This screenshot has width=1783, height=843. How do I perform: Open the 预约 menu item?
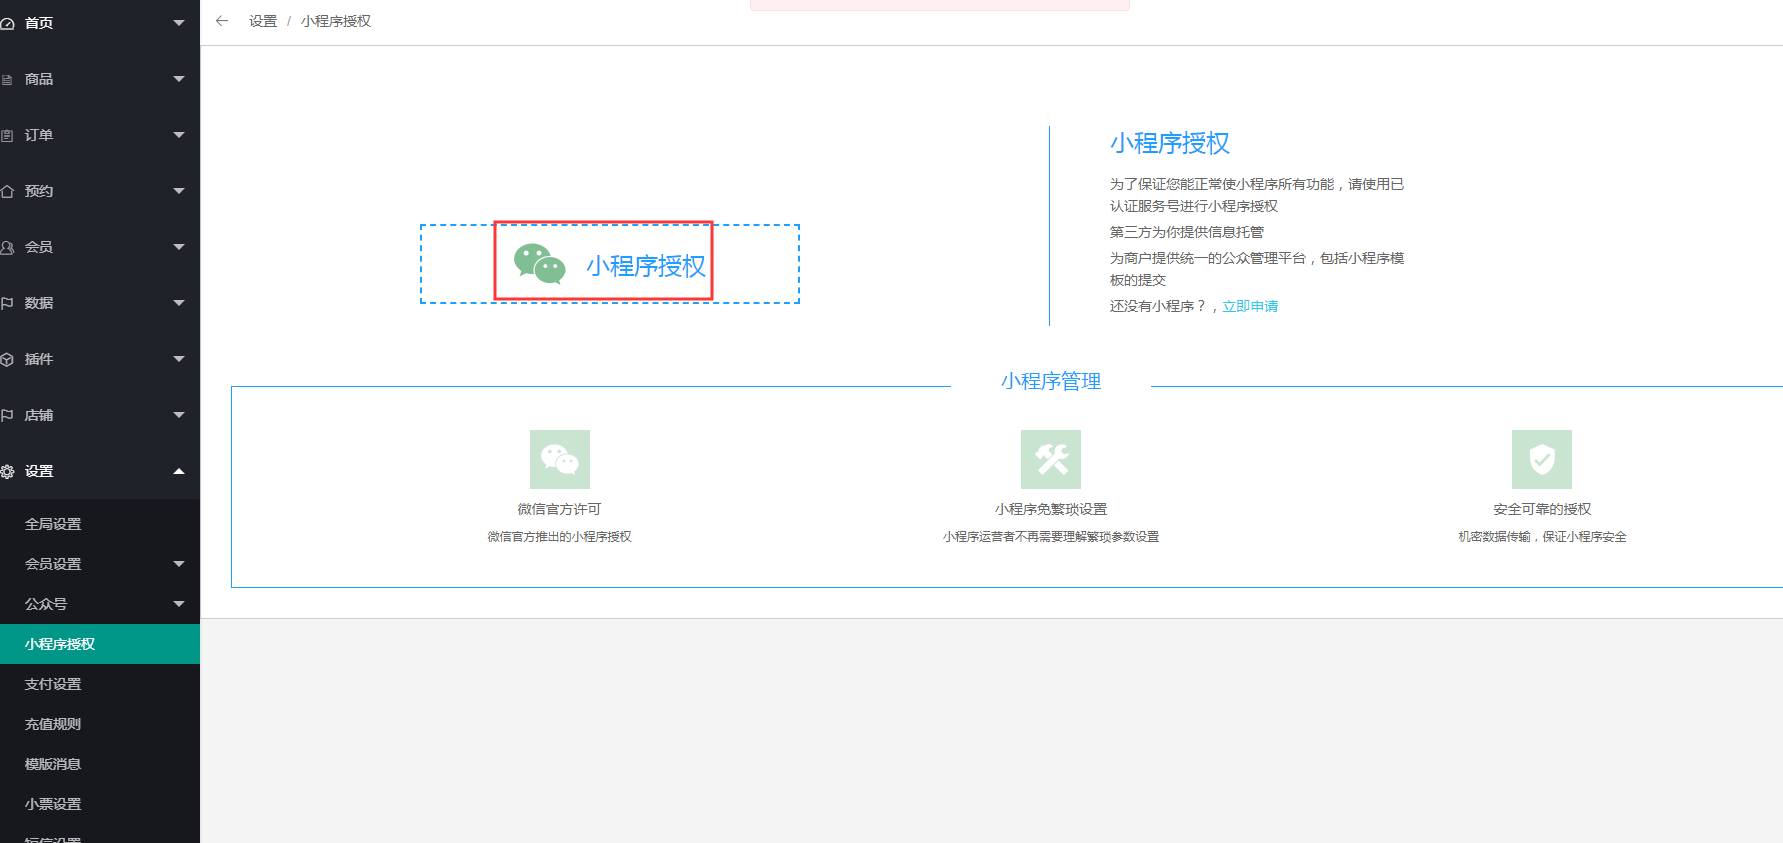click(100, 191)
